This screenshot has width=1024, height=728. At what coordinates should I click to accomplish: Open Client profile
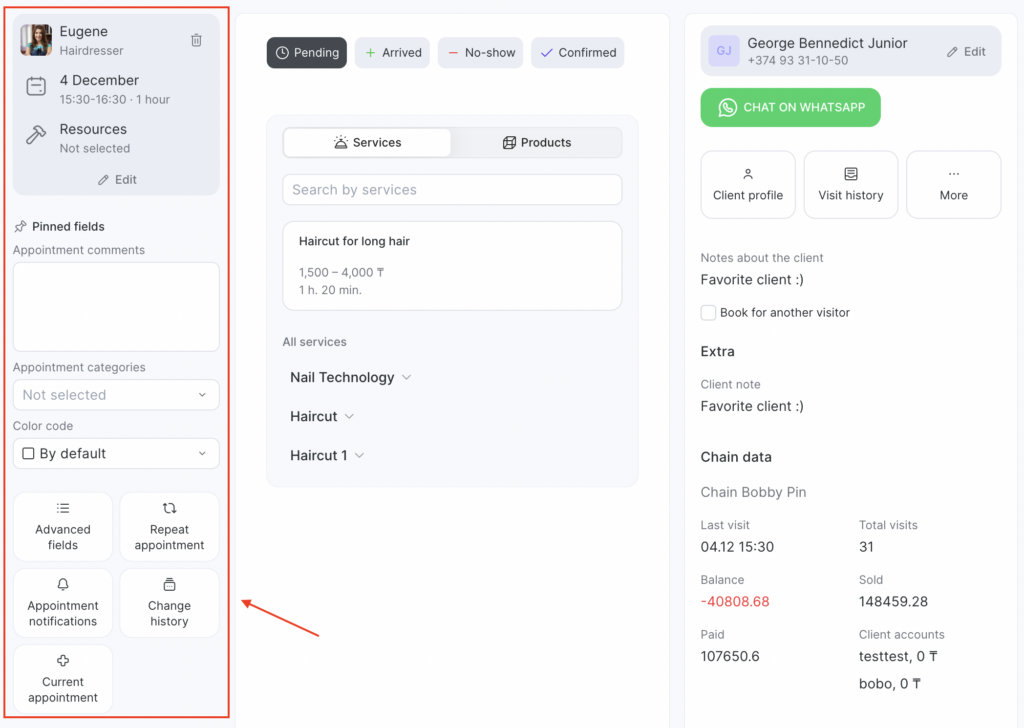click(748, 184)
